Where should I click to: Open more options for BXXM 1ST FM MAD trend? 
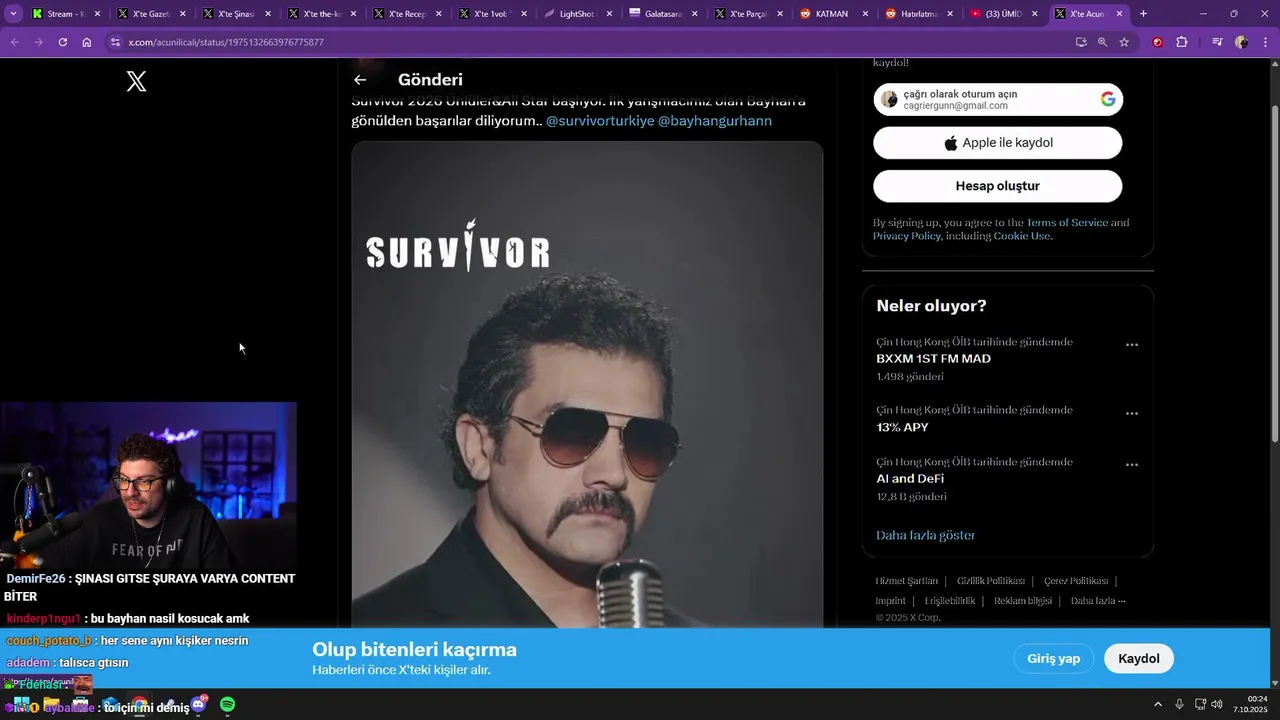1132,345
